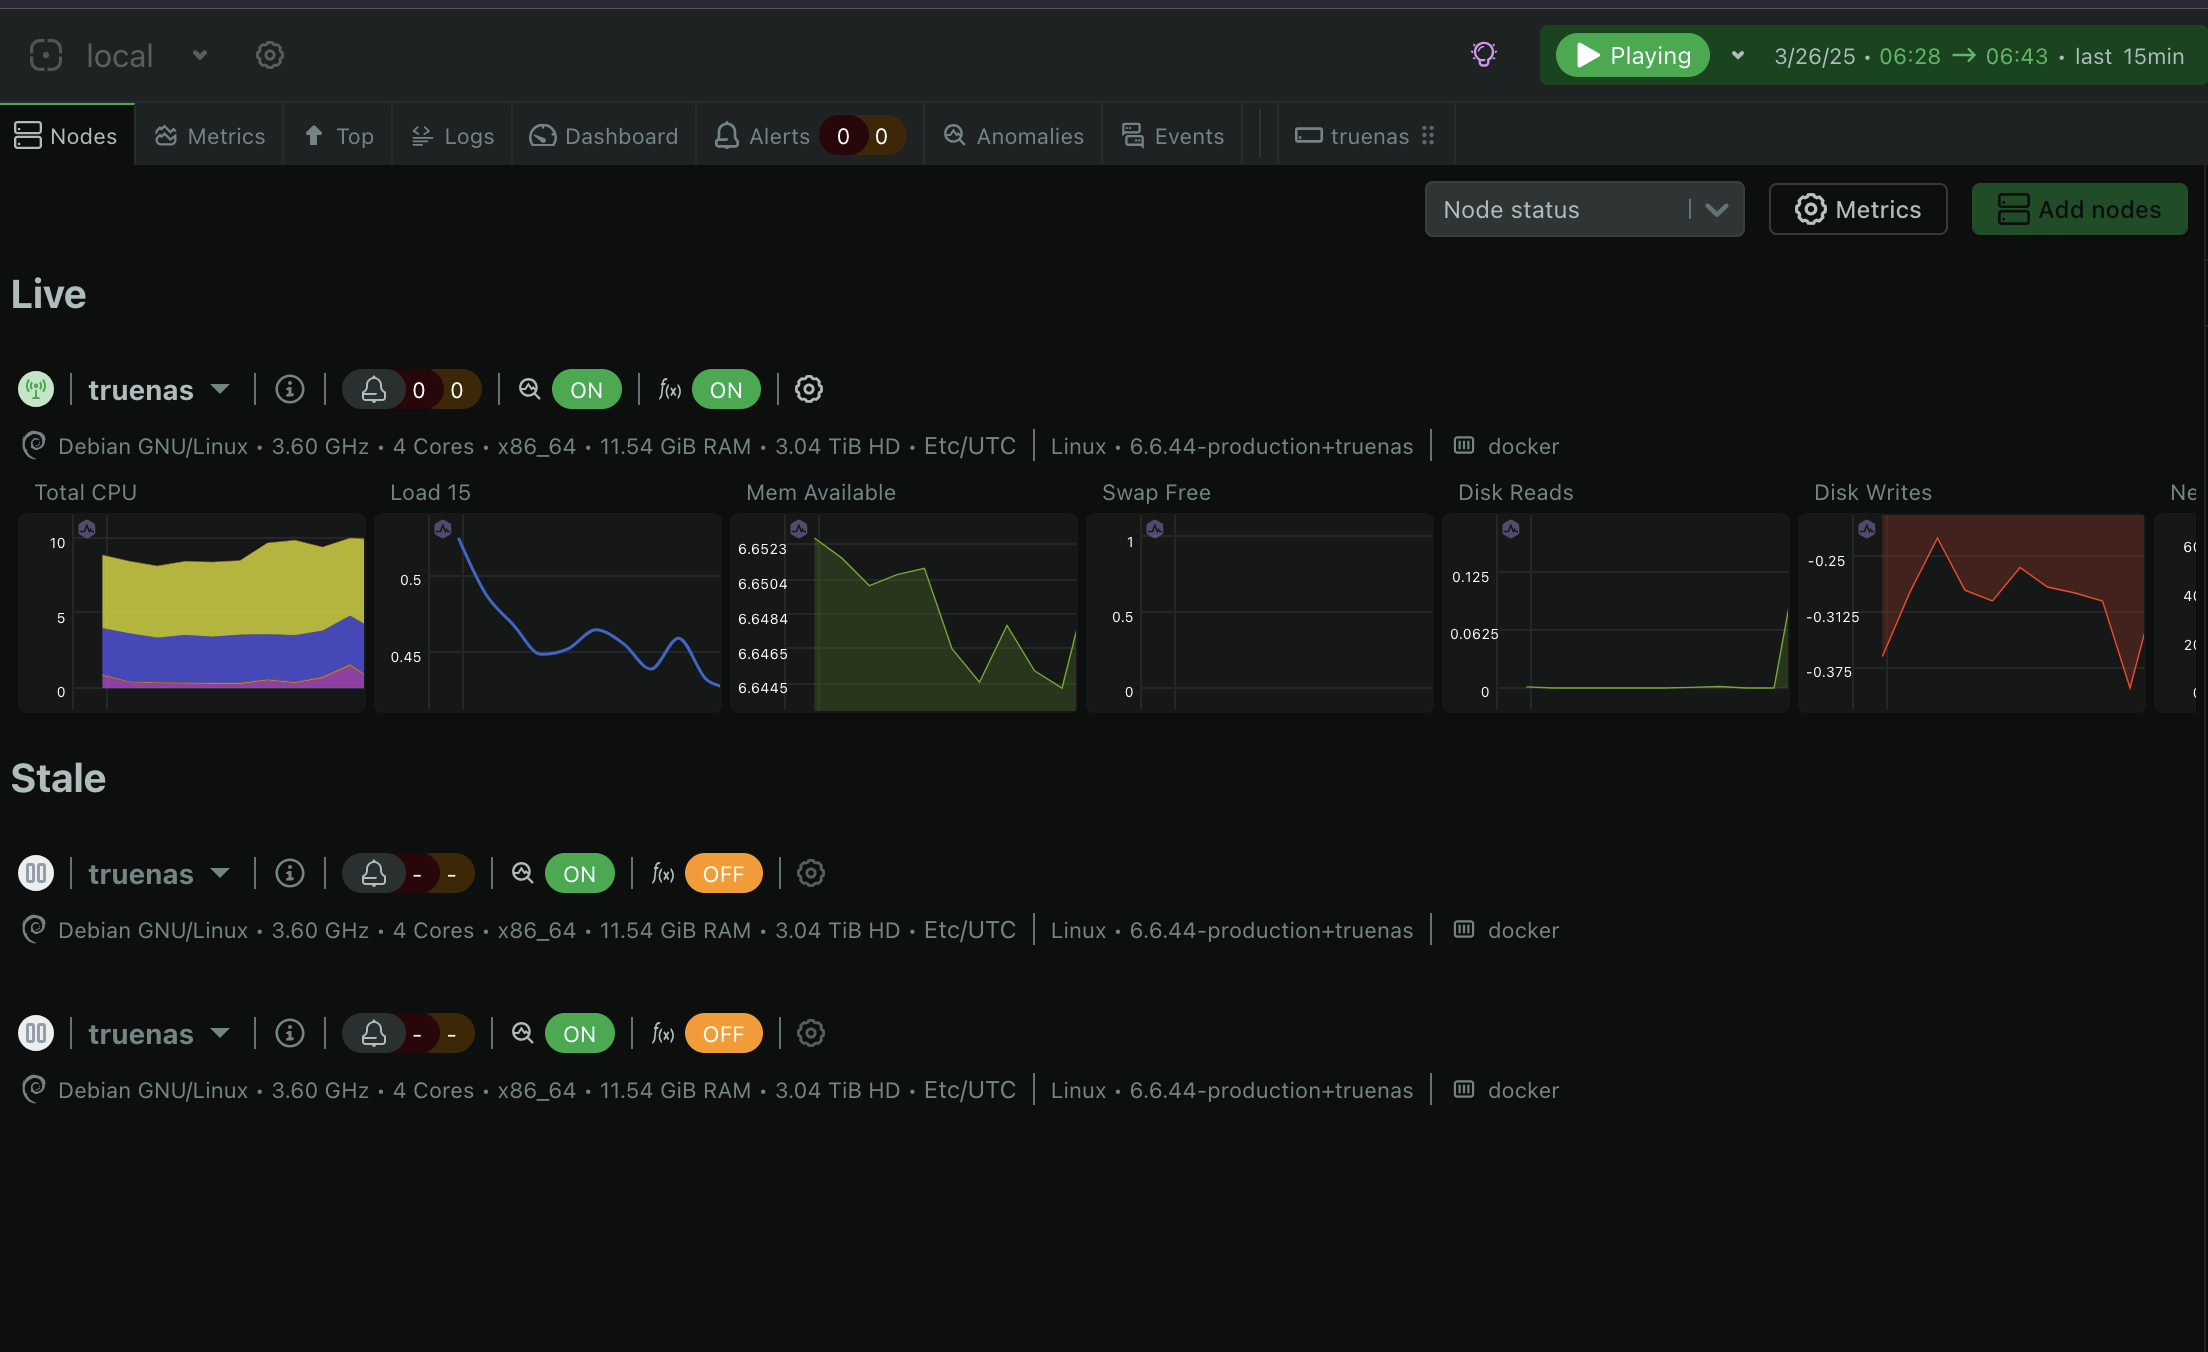Open dropdown arrow next to Playing button
Image resolution: width=2208 pixels, height=1352 pixels.
1738,55
